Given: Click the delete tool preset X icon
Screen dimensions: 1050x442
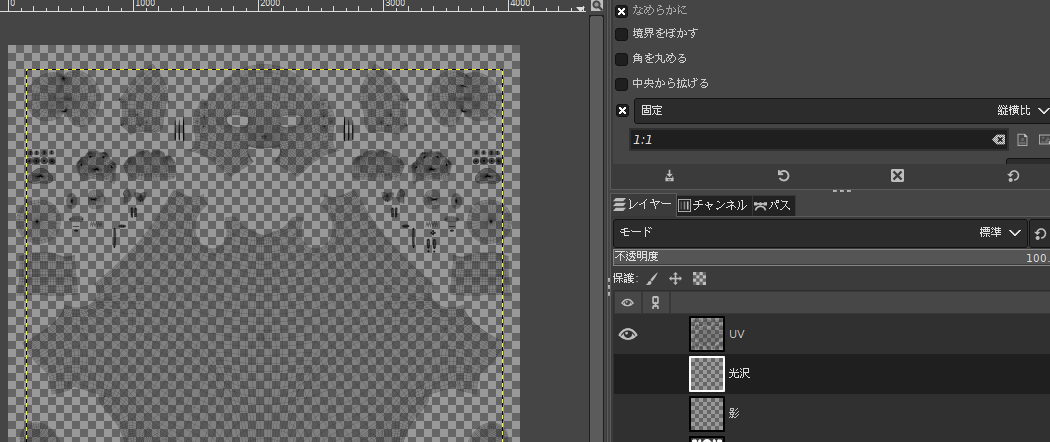Looking at the screenshot, I should coord(897,175).
